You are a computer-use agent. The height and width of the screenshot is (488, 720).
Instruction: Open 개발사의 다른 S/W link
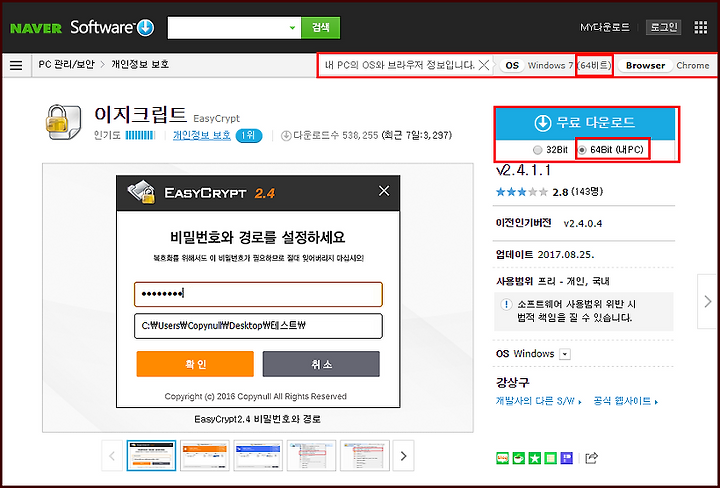tap(539, 401)
